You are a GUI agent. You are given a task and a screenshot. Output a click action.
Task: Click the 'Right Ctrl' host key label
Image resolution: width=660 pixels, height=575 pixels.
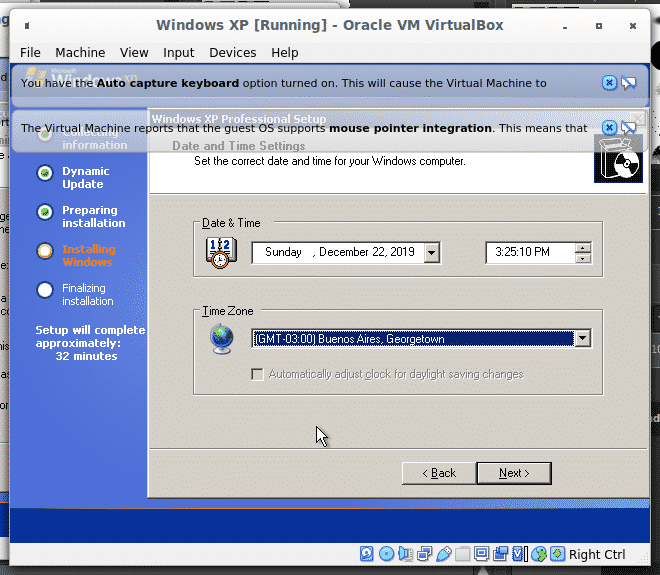tap(597, 554)
